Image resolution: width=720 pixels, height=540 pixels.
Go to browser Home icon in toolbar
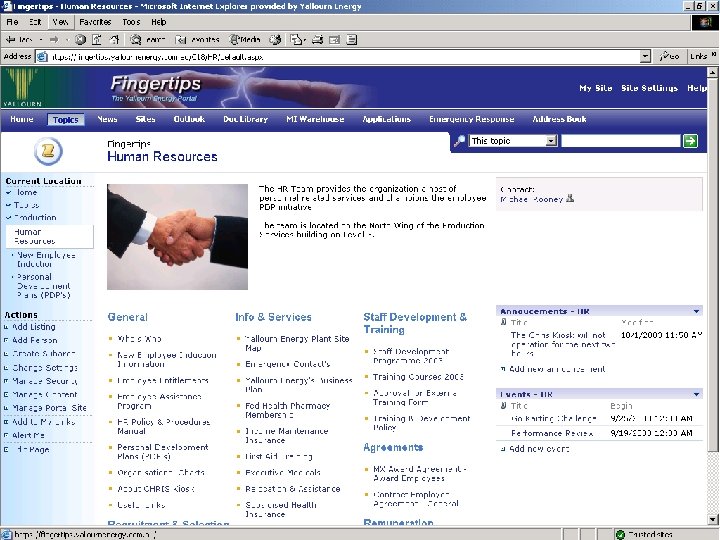click(x=114, y=40)
